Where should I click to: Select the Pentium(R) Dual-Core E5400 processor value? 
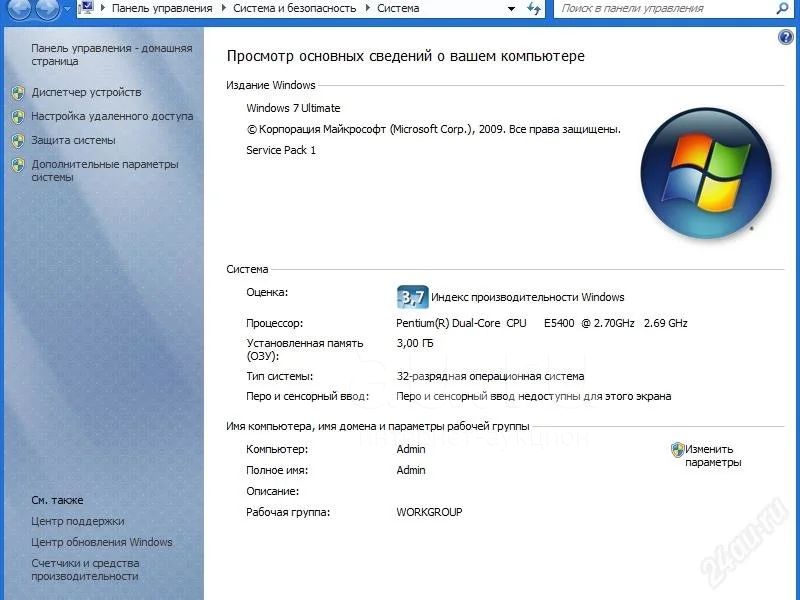(542, 323)
